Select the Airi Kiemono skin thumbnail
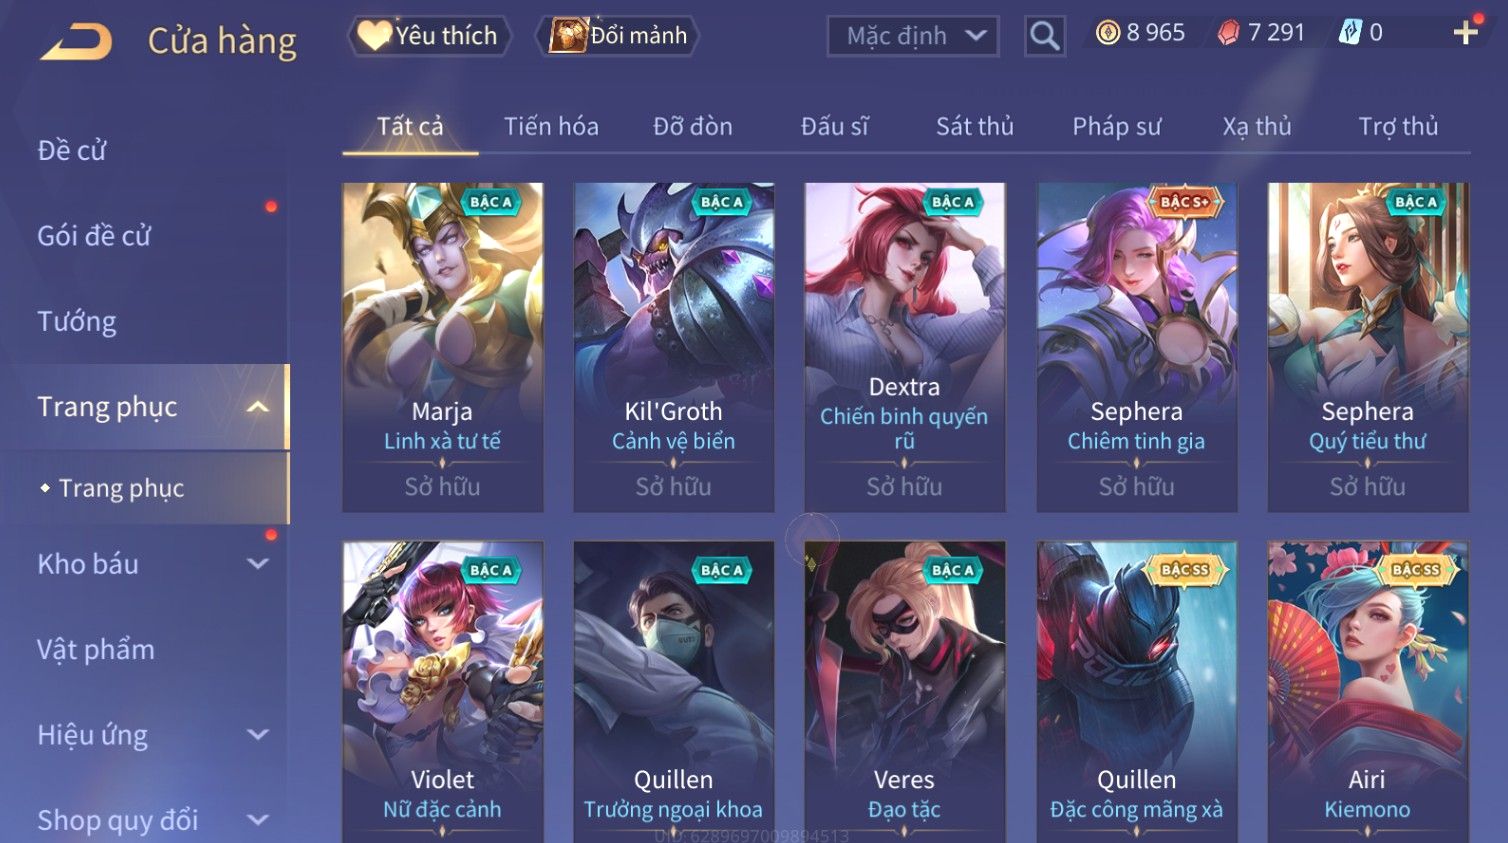The image size is (1508, 843). (x=1367, y=691)
